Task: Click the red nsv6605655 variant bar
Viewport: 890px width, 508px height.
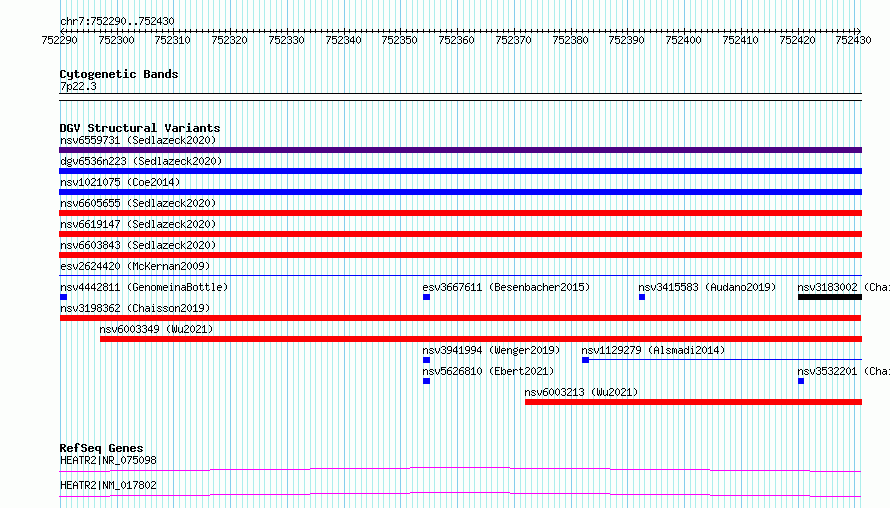Action: 460,213
